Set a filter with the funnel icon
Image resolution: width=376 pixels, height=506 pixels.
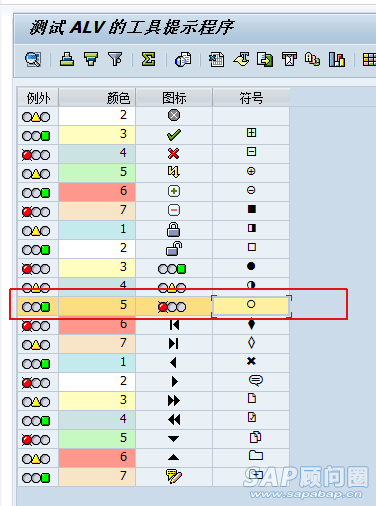tap(115, 60)
